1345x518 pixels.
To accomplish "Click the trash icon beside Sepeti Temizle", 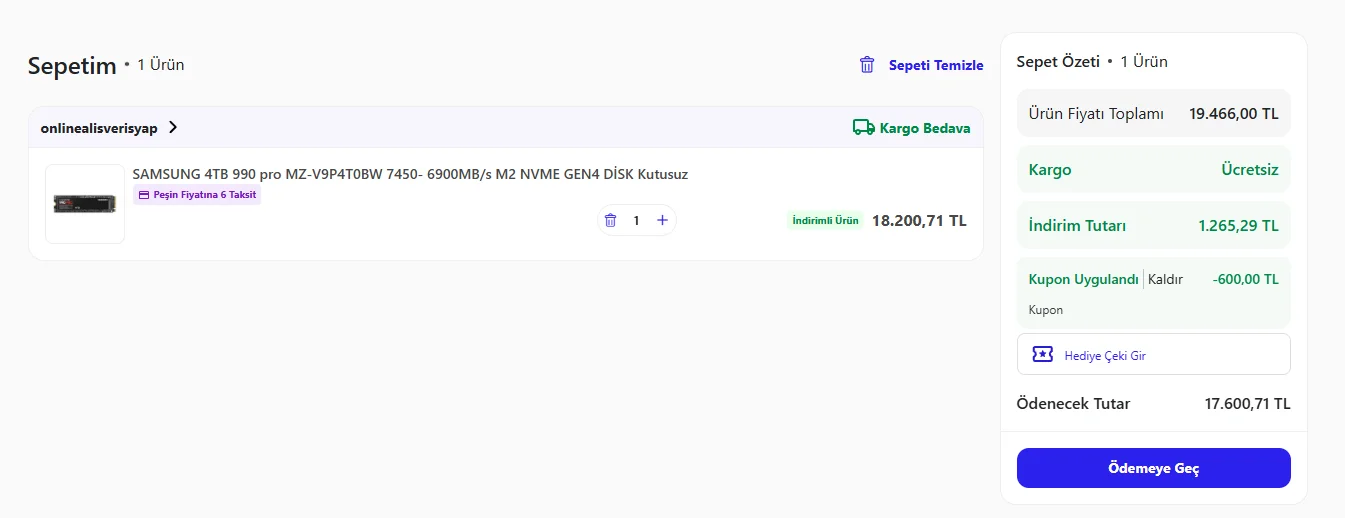I will (867, 65).
